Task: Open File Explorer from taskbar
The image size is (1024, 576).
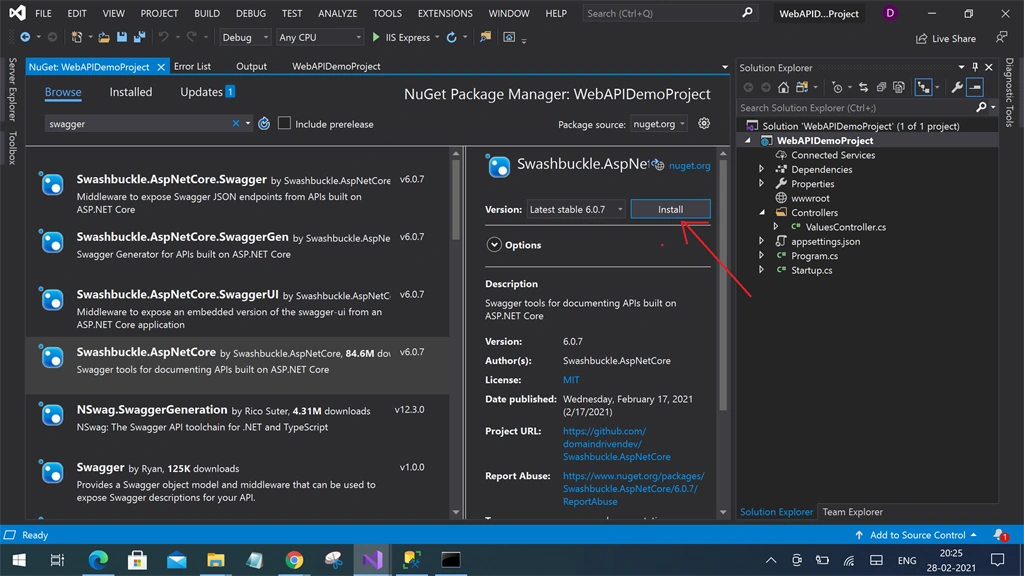Action: pos(216,560)
